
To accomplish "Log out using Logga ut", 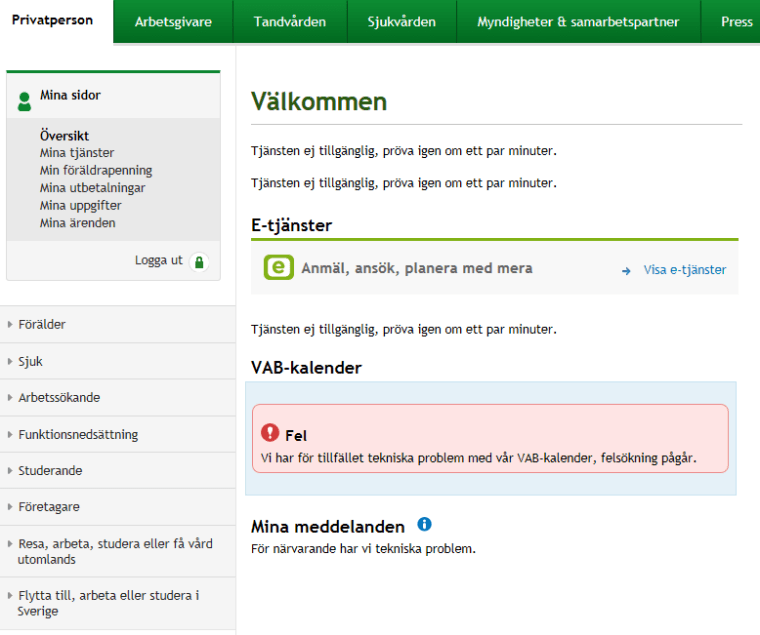I will tap(159, 261).
